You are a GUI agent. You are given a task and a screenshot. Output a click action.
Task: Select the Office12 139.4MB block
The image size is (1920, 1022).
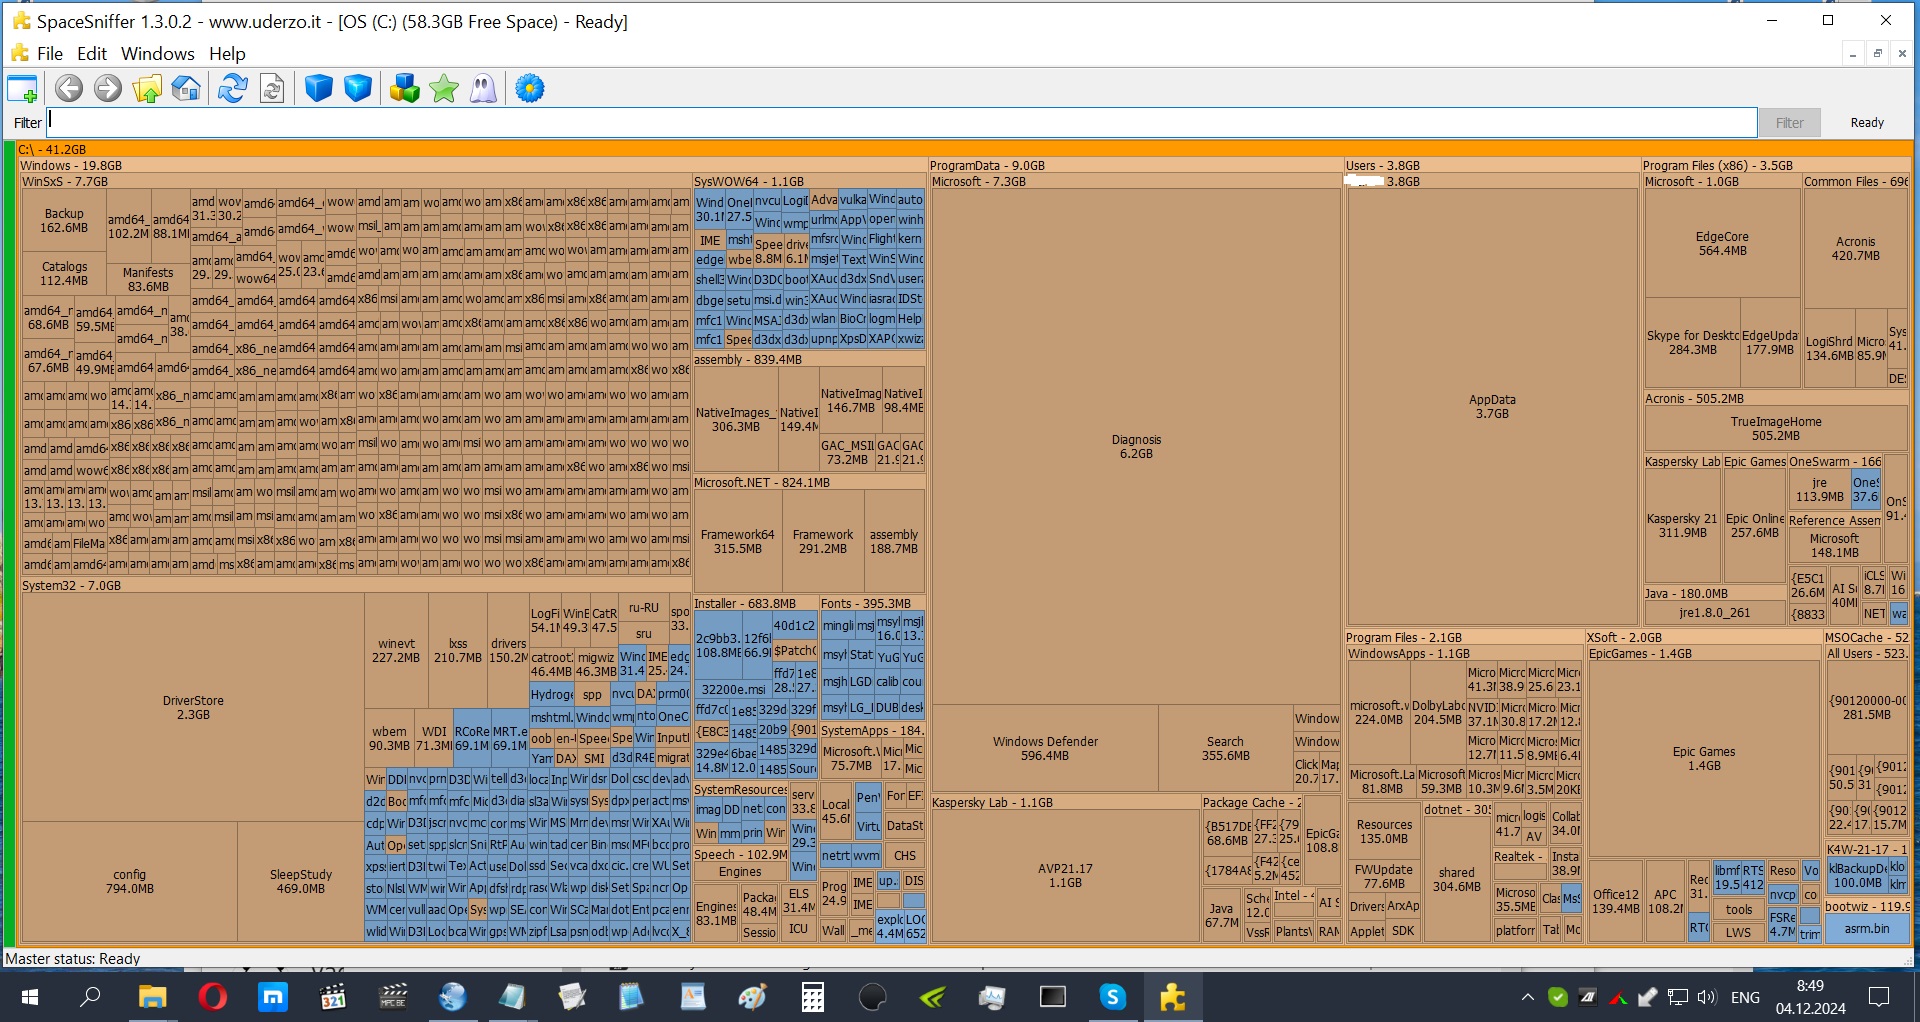pyautogui.click(x=1616, y=902)
